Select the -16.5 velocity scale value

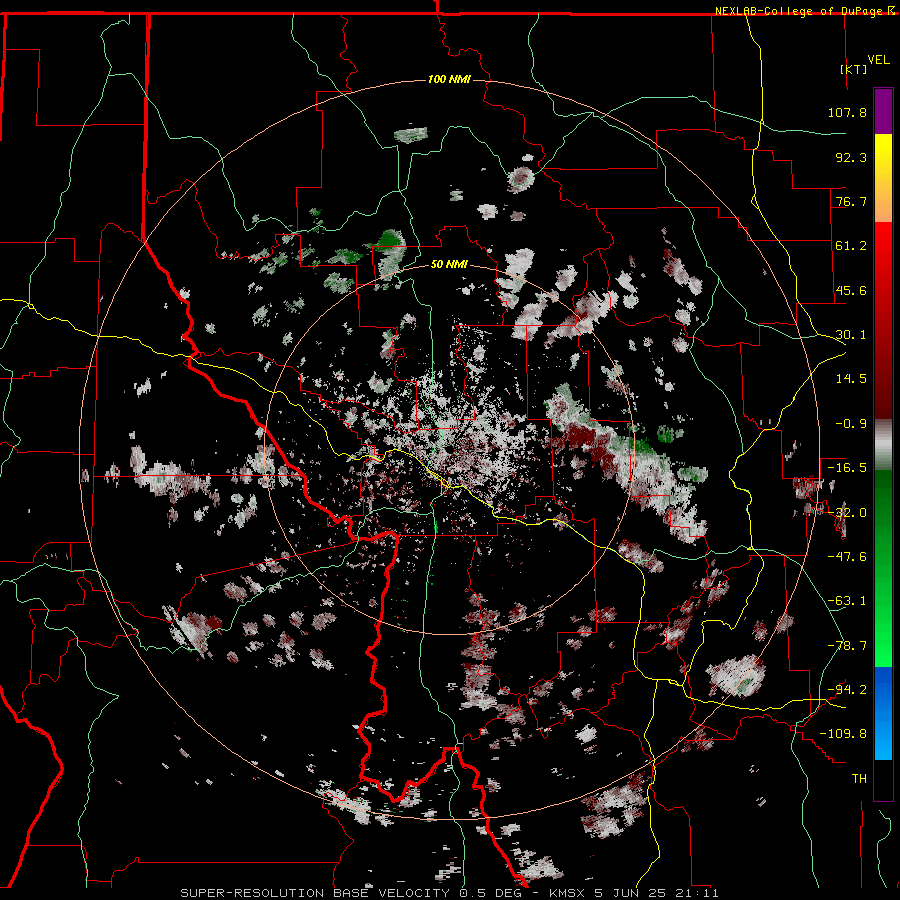(x=847, y=468)
